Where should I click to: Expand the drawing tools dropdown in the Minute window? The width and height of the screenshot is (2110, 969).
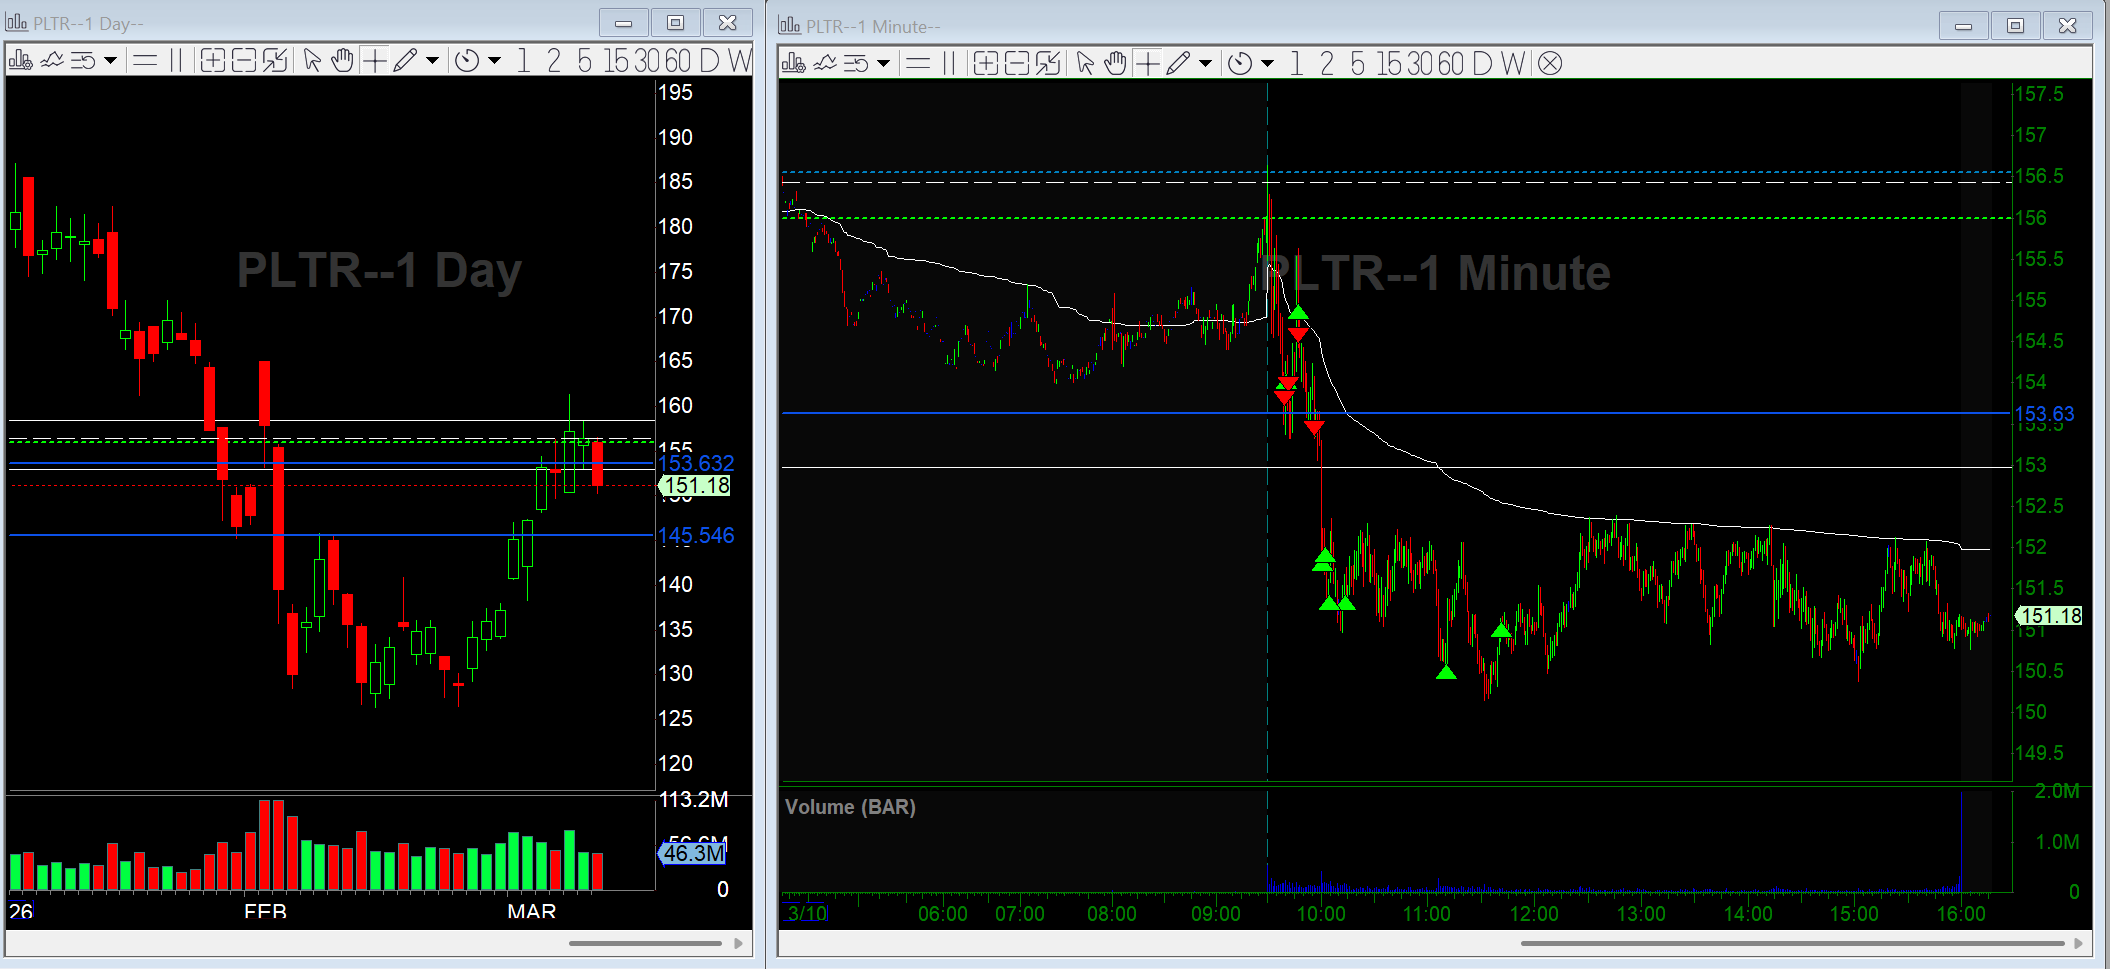[x=1205, y=64]
